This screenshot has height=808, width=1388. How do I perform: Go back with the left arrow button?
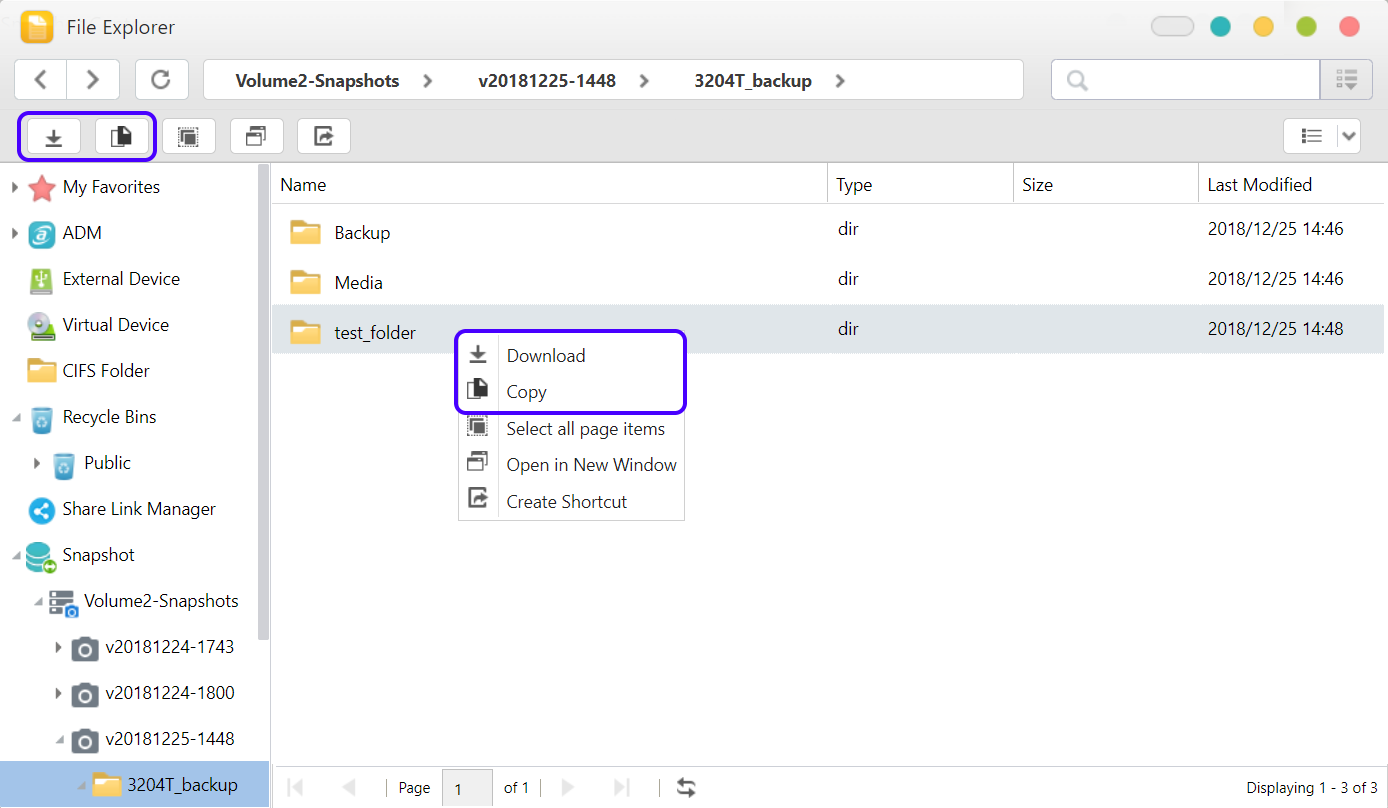pos(41,80)
